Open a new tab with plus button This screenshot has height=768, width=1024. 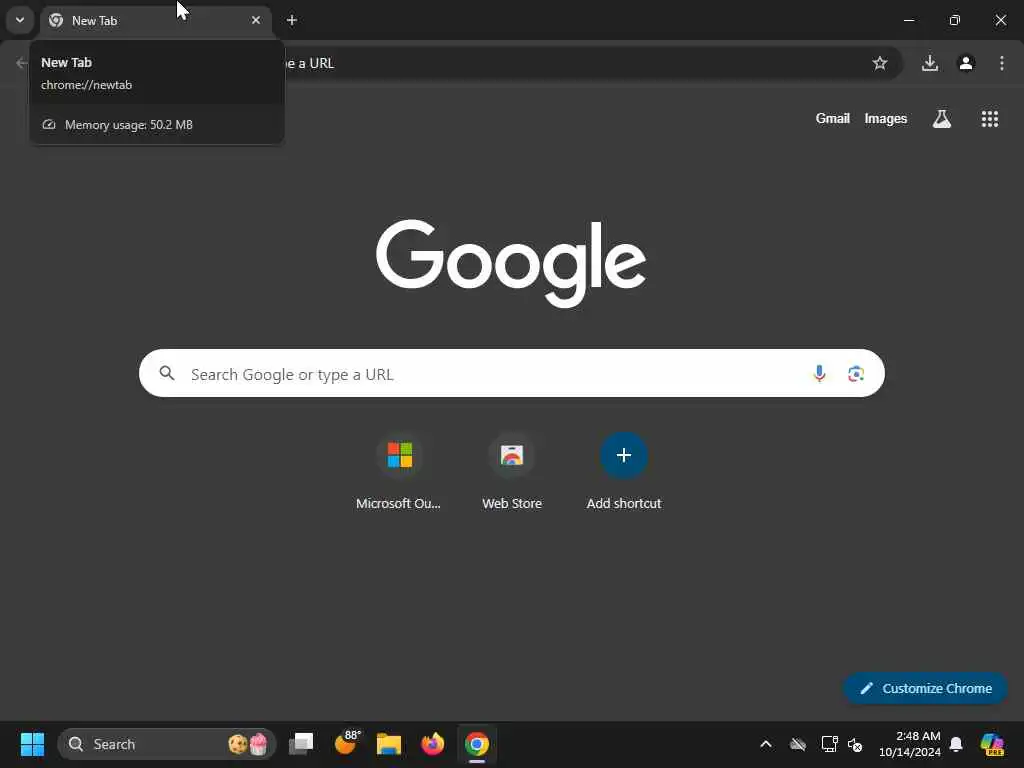[292, 20]
